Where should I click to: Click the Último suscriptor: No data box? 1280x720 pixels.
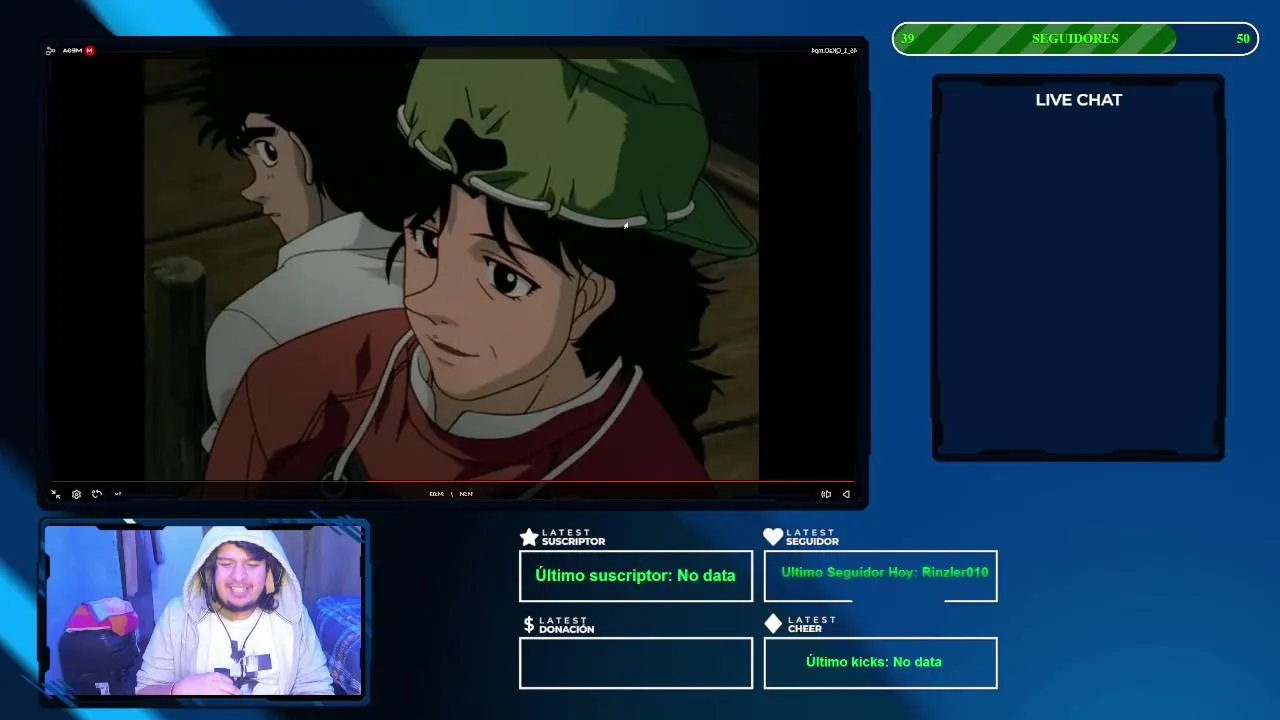pyautogui.click(x=636, y=576)
